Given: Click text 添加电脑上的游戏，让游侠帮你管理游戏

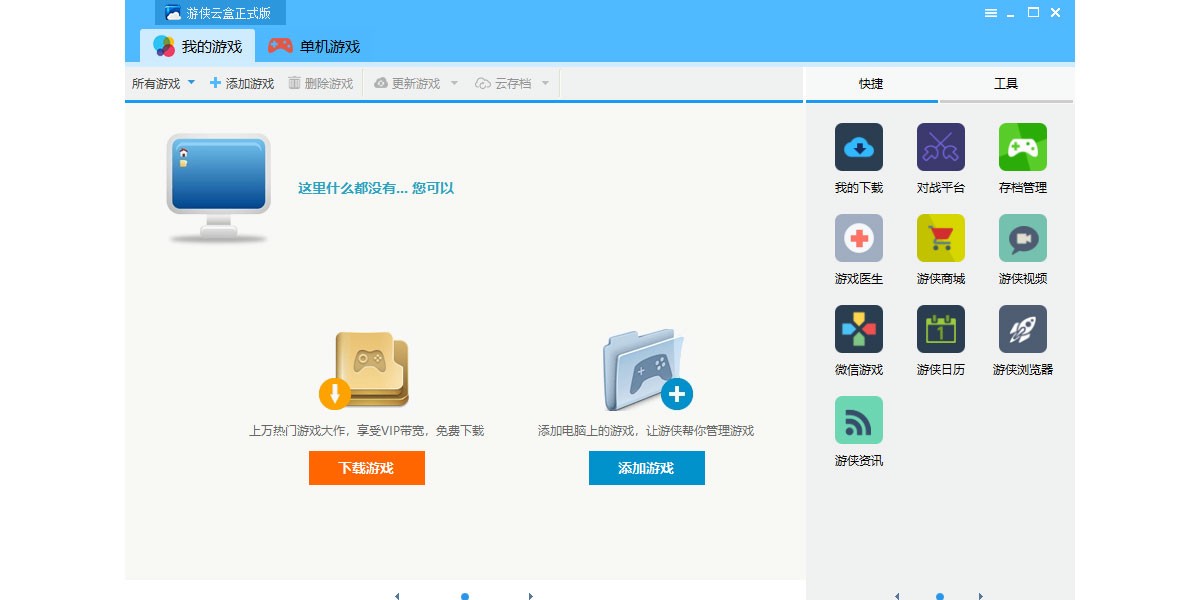Looking at the screenshot, I should point(646,431).
